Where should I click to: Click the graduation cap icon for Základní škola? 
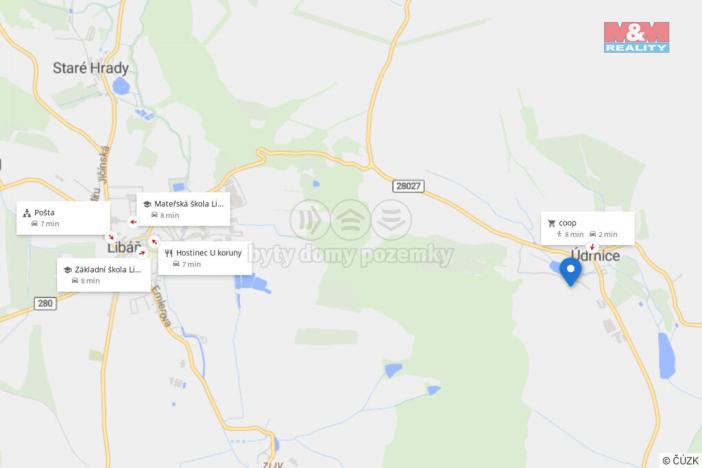click(68, 270)
